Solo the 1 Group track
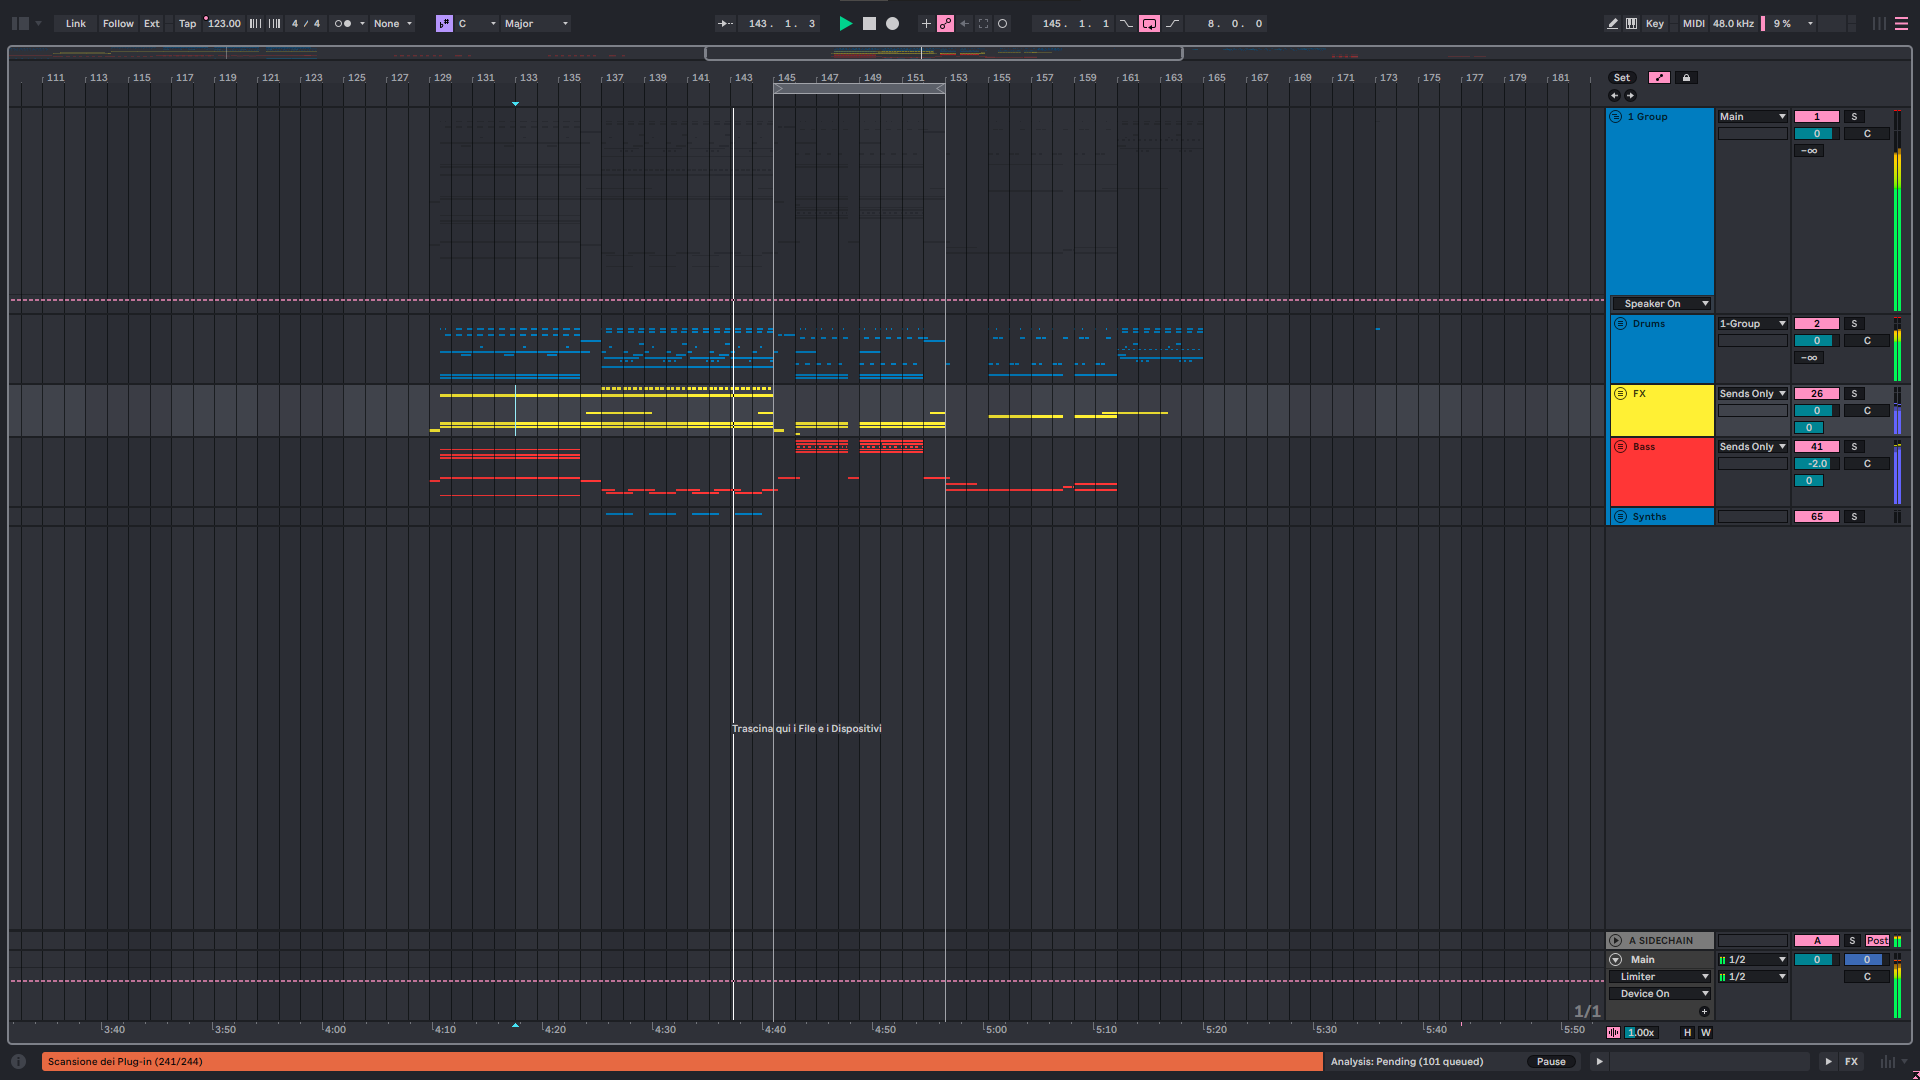Viewport: 1920px width, 1080px height. (1854, 117)
